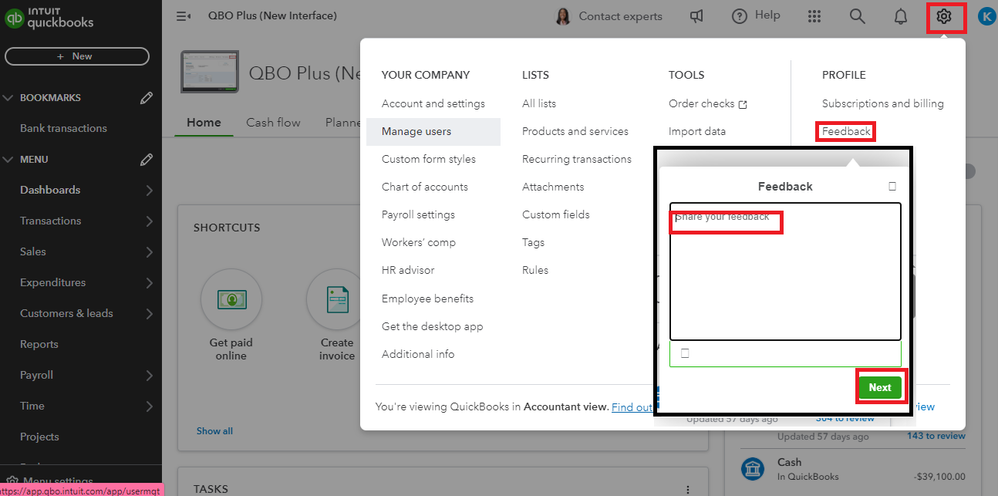Open the notifications bell
Viewport: 998px width, 496px height.
pyautogui.click(x=900, y=17)
